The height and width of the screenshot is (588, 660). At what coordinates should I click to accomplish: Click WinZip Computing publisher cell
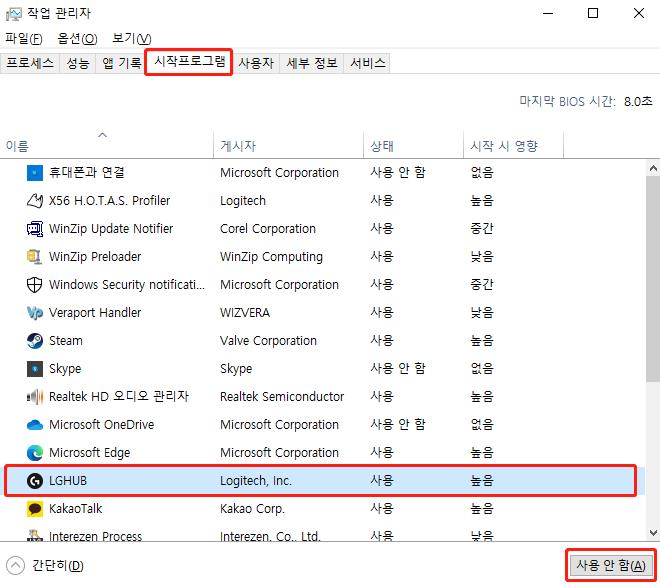click(x=271, y=257)
